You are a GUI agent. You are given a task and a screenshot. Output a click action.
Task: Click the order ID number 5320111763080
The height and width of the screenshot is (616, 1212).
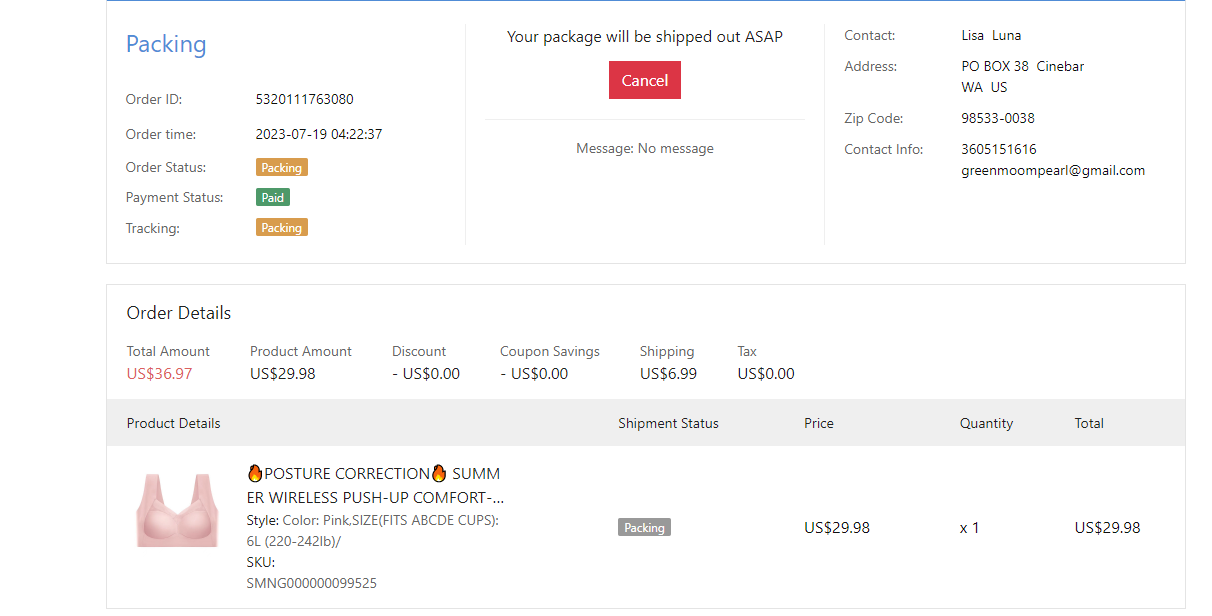tap(304, 100)
